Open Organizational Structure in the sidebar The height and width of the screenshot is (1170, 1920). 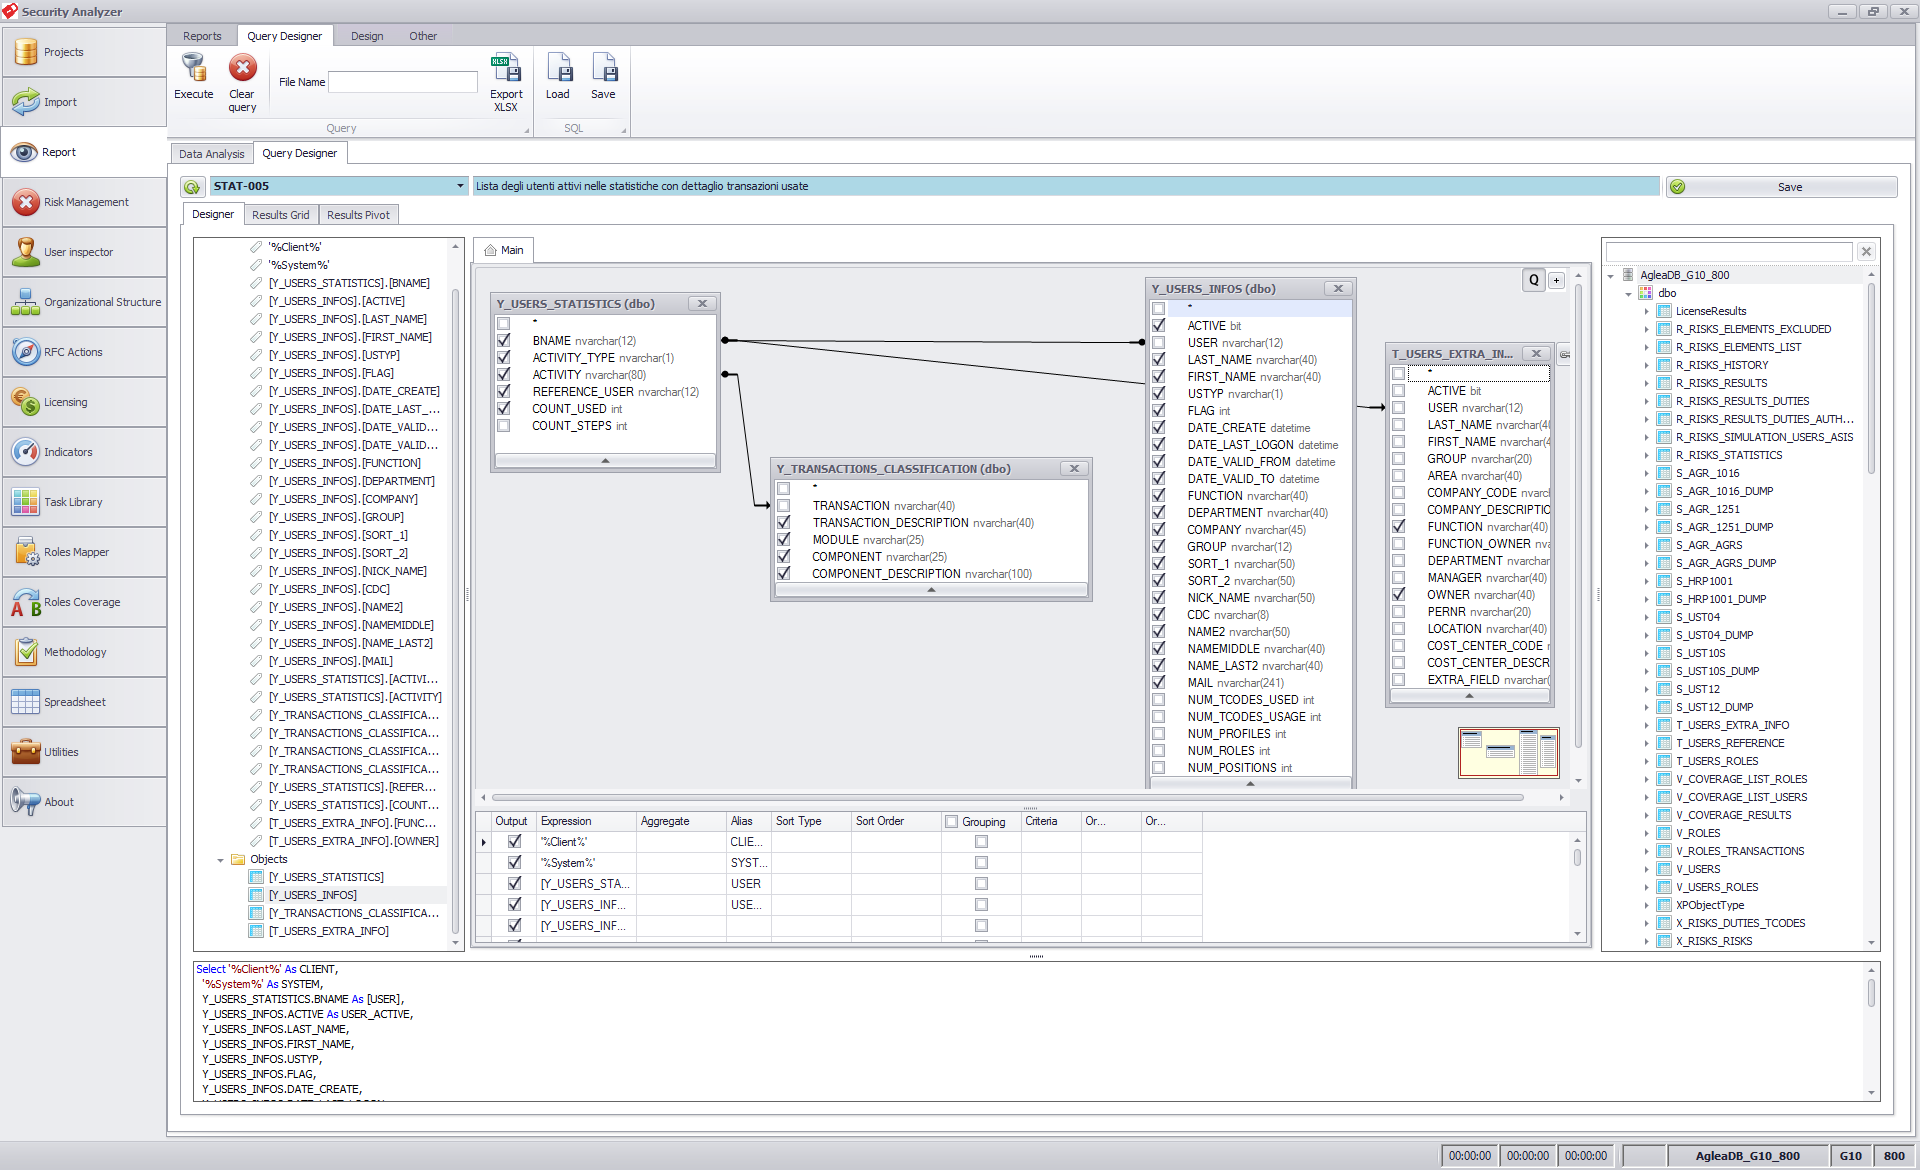pos(84,302)
